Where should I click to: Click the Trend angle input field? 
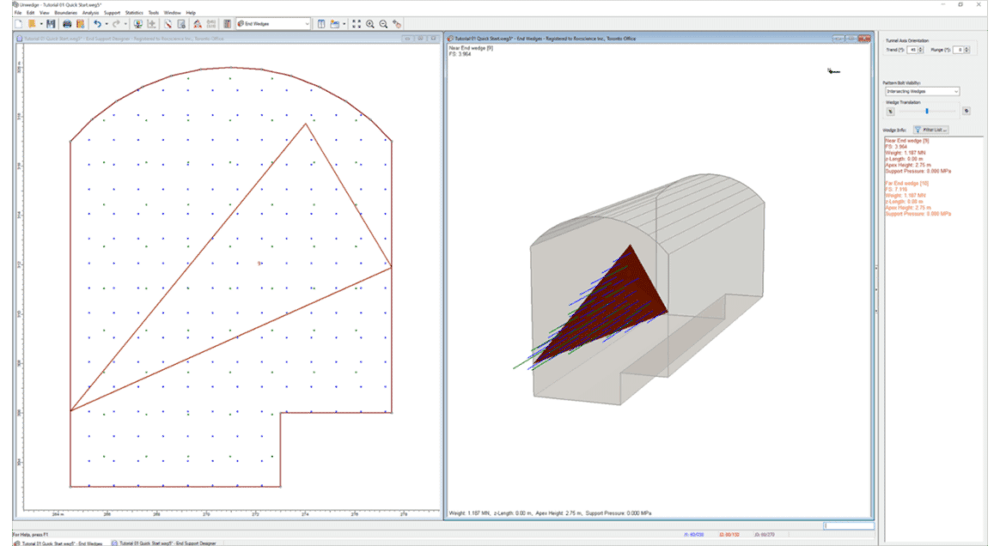tap(912, 49)
